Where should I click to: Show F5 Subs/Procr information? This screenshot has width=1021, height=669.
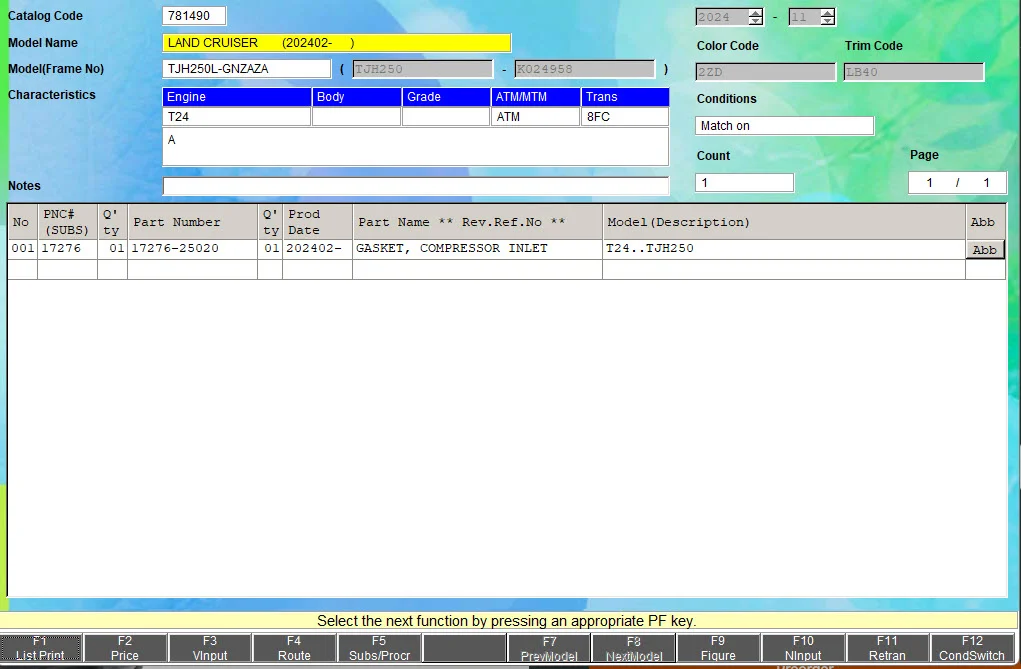click(x=379, y=648)
